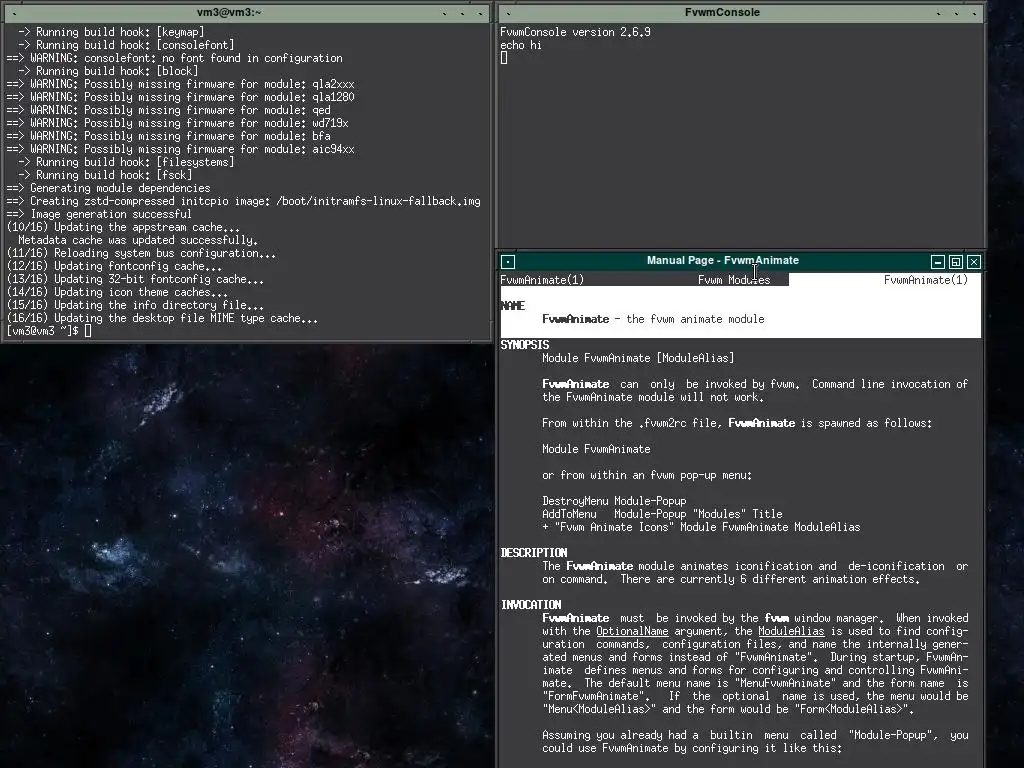
Task: Click the underlined OptionalName word
Action: [632, 632]
